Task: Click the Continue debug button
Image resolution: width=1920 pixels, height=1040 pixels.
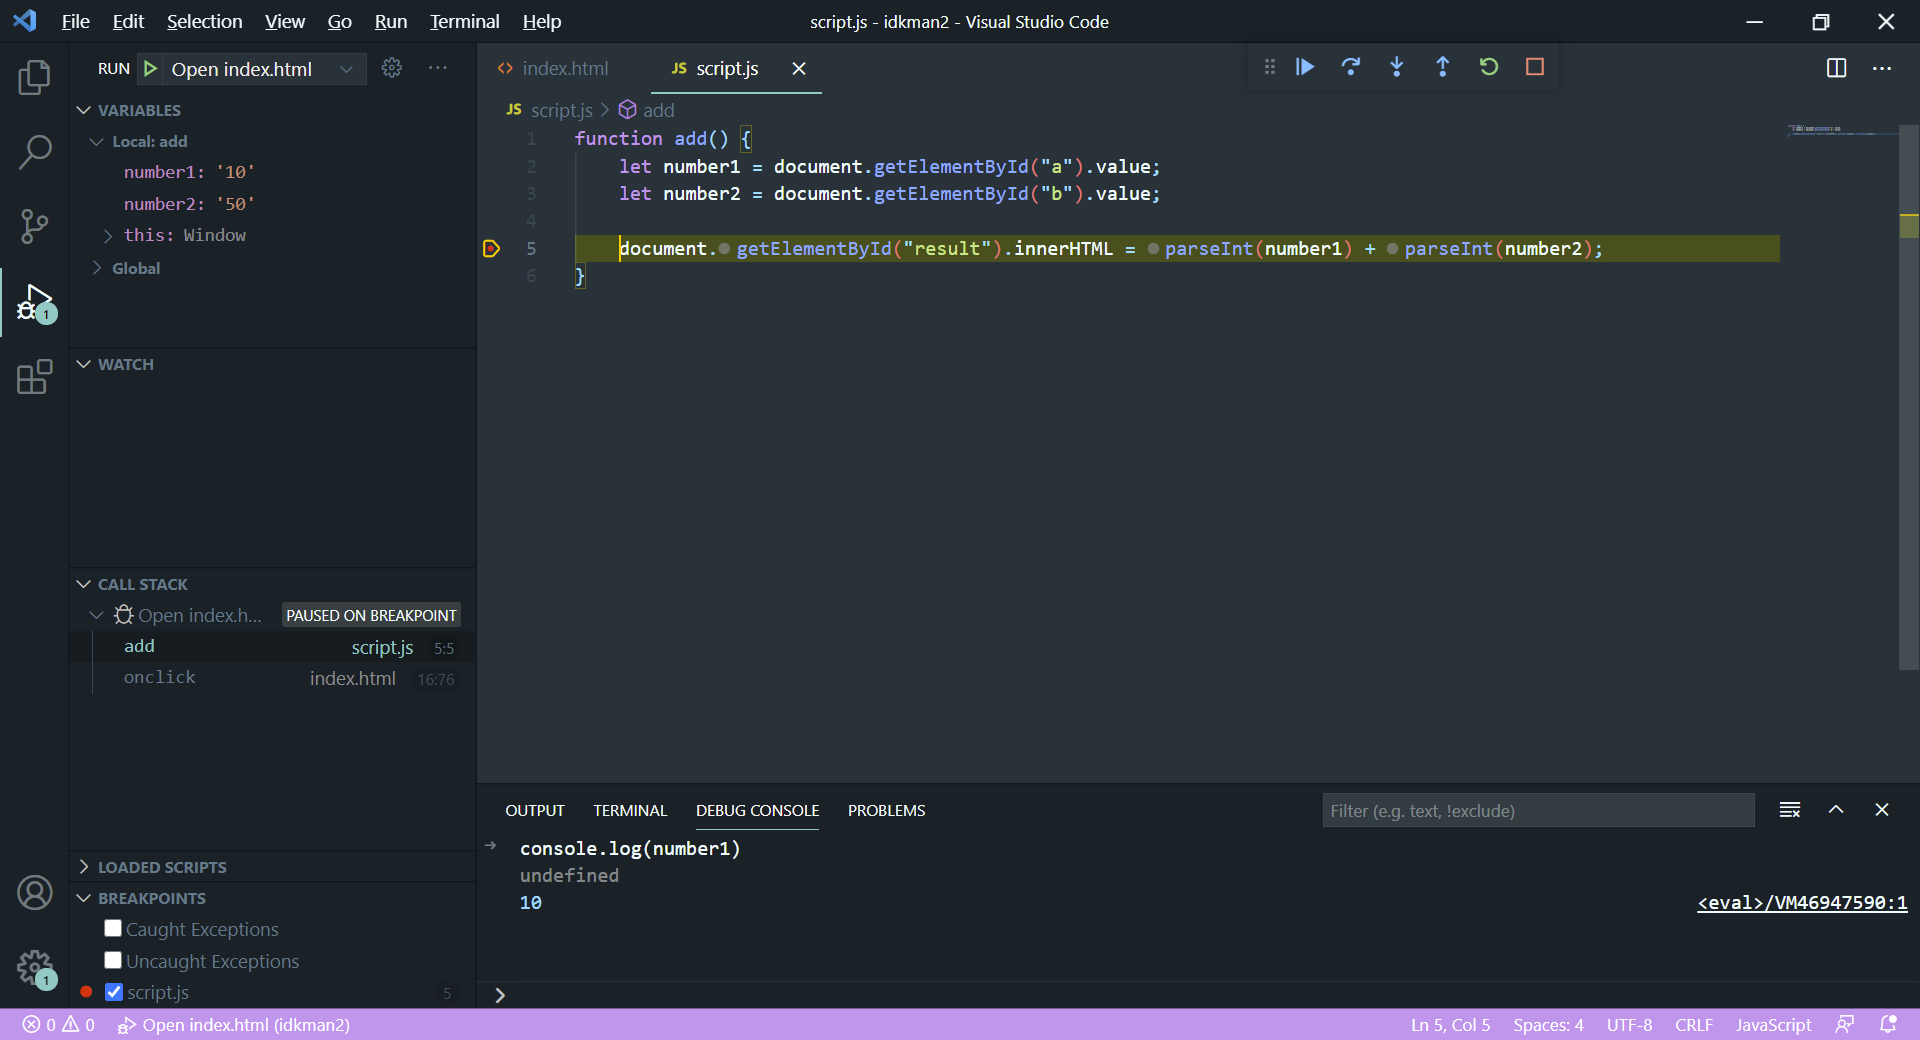Action: [1304, 67]
